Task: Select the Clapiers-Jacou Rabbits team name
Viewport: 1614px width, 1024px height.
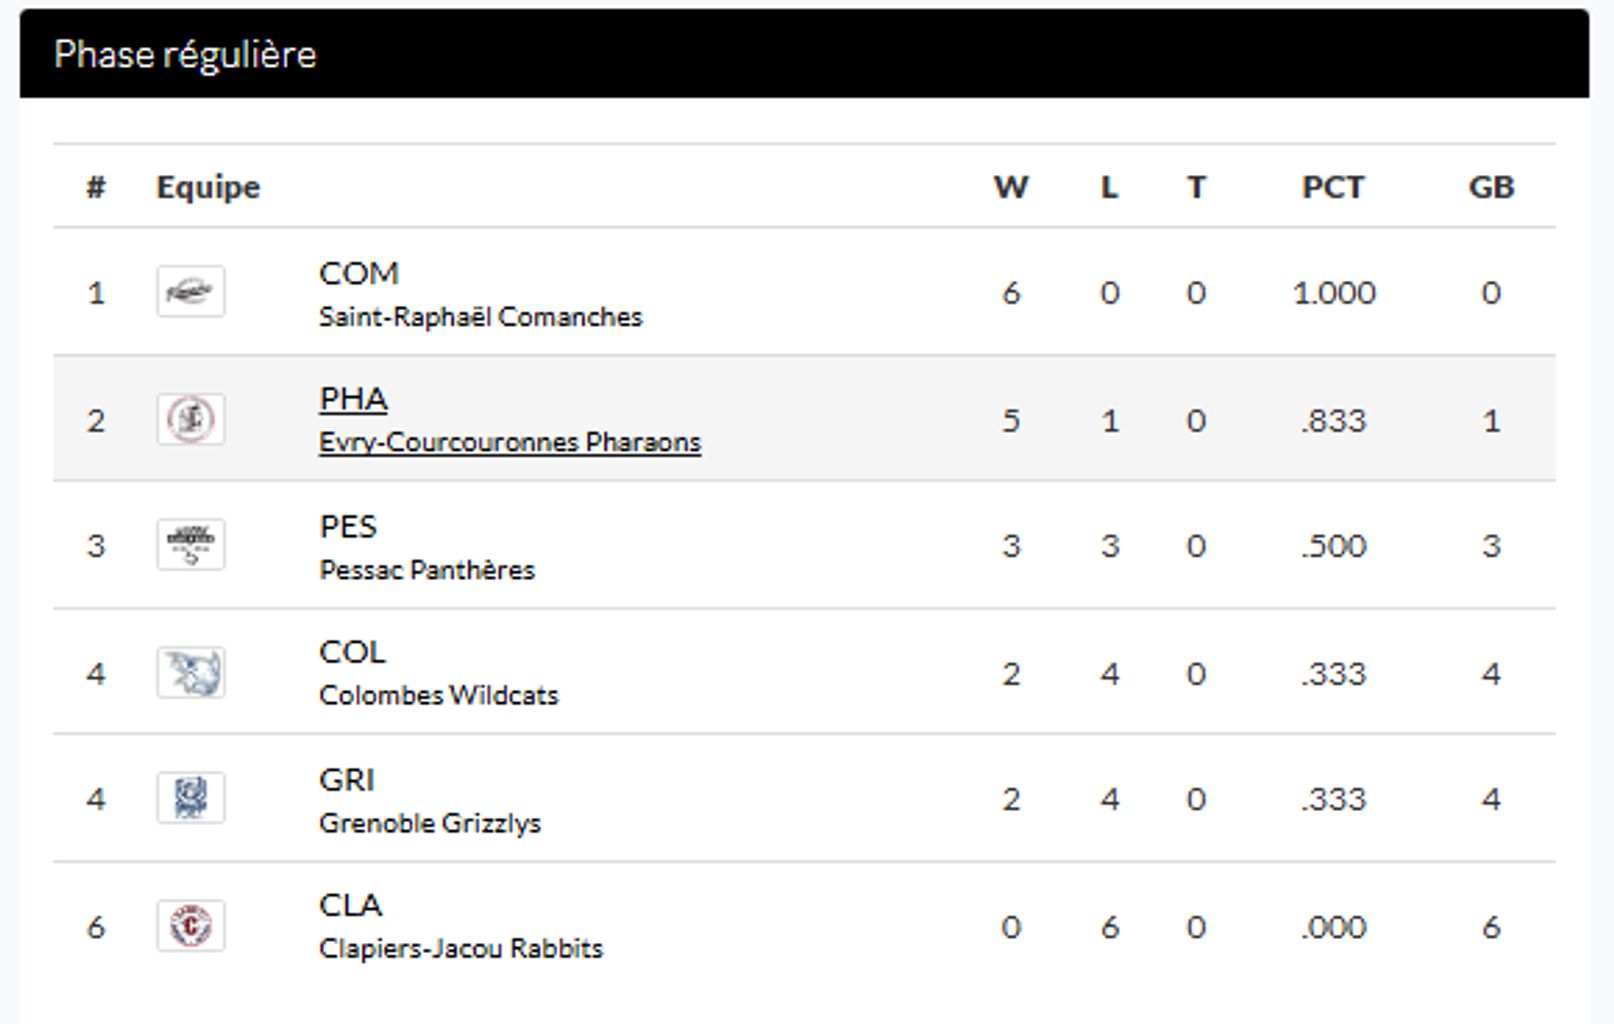Action: [460, 948]
